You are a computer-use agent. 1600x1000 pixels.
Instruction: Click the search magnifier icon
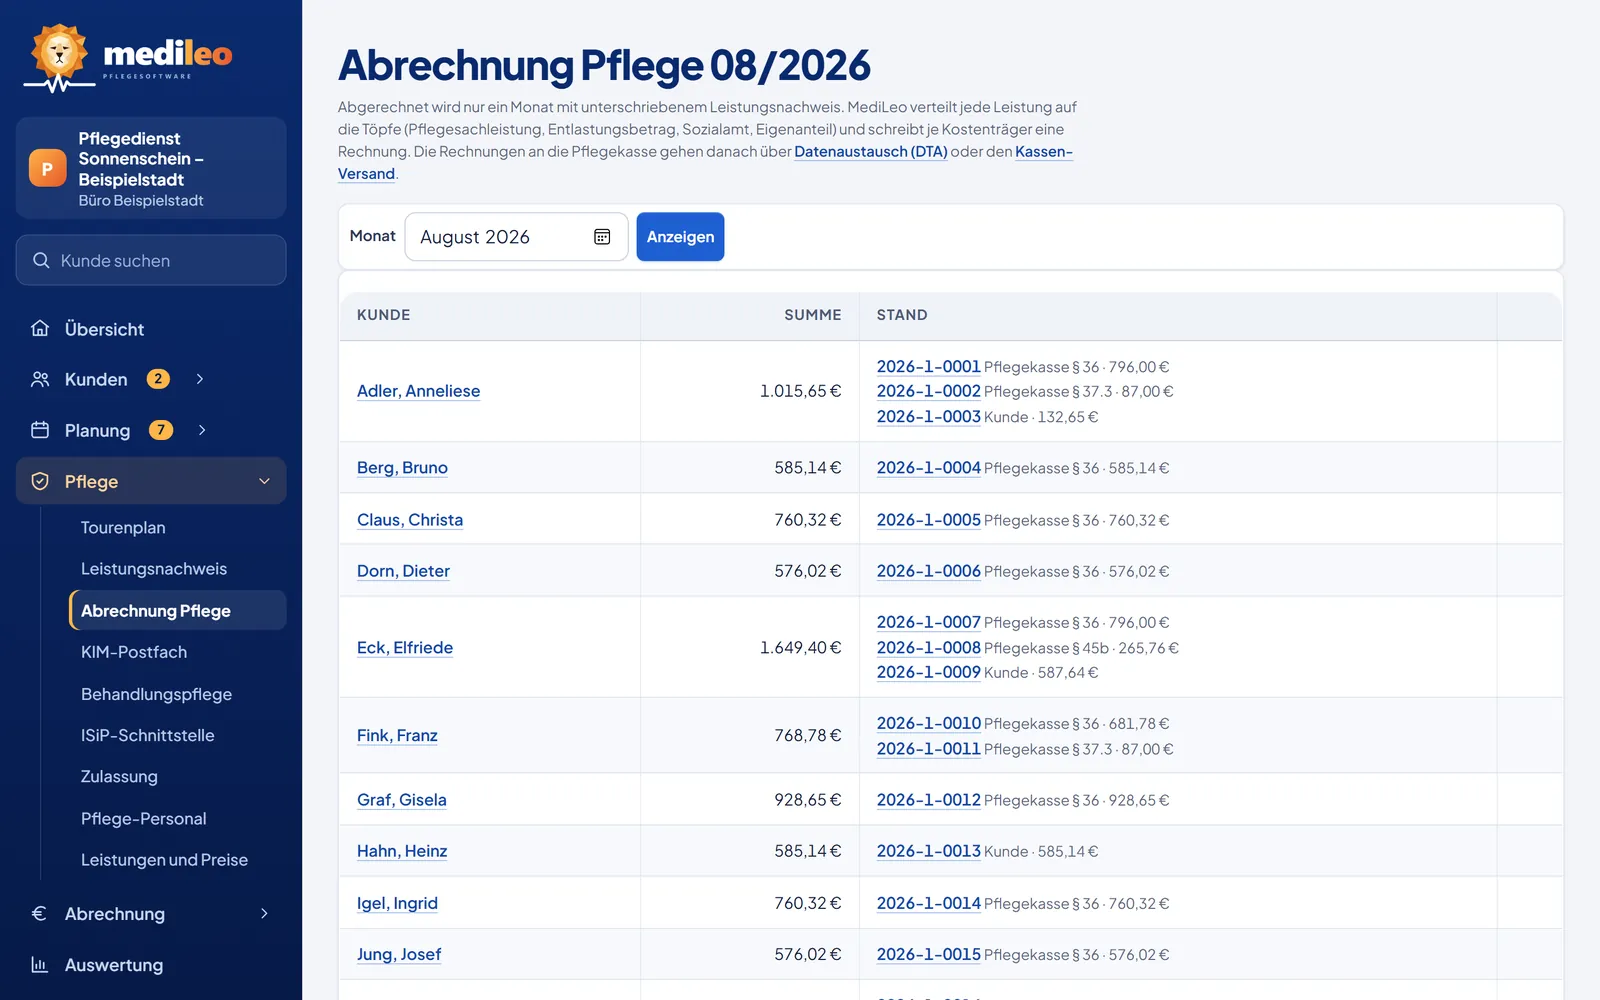pos(41,260)
